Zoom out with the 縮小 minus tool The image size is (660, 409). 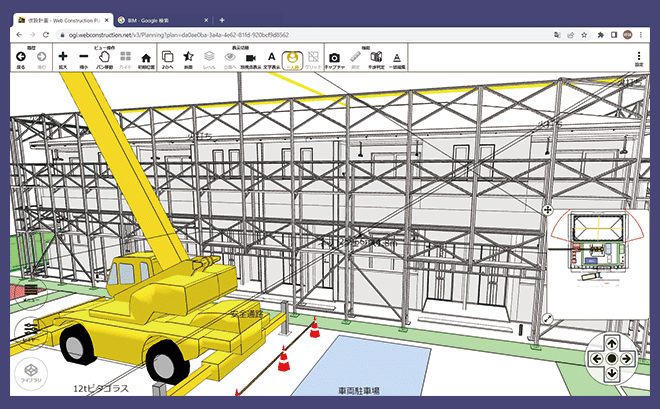pos(84,58)
